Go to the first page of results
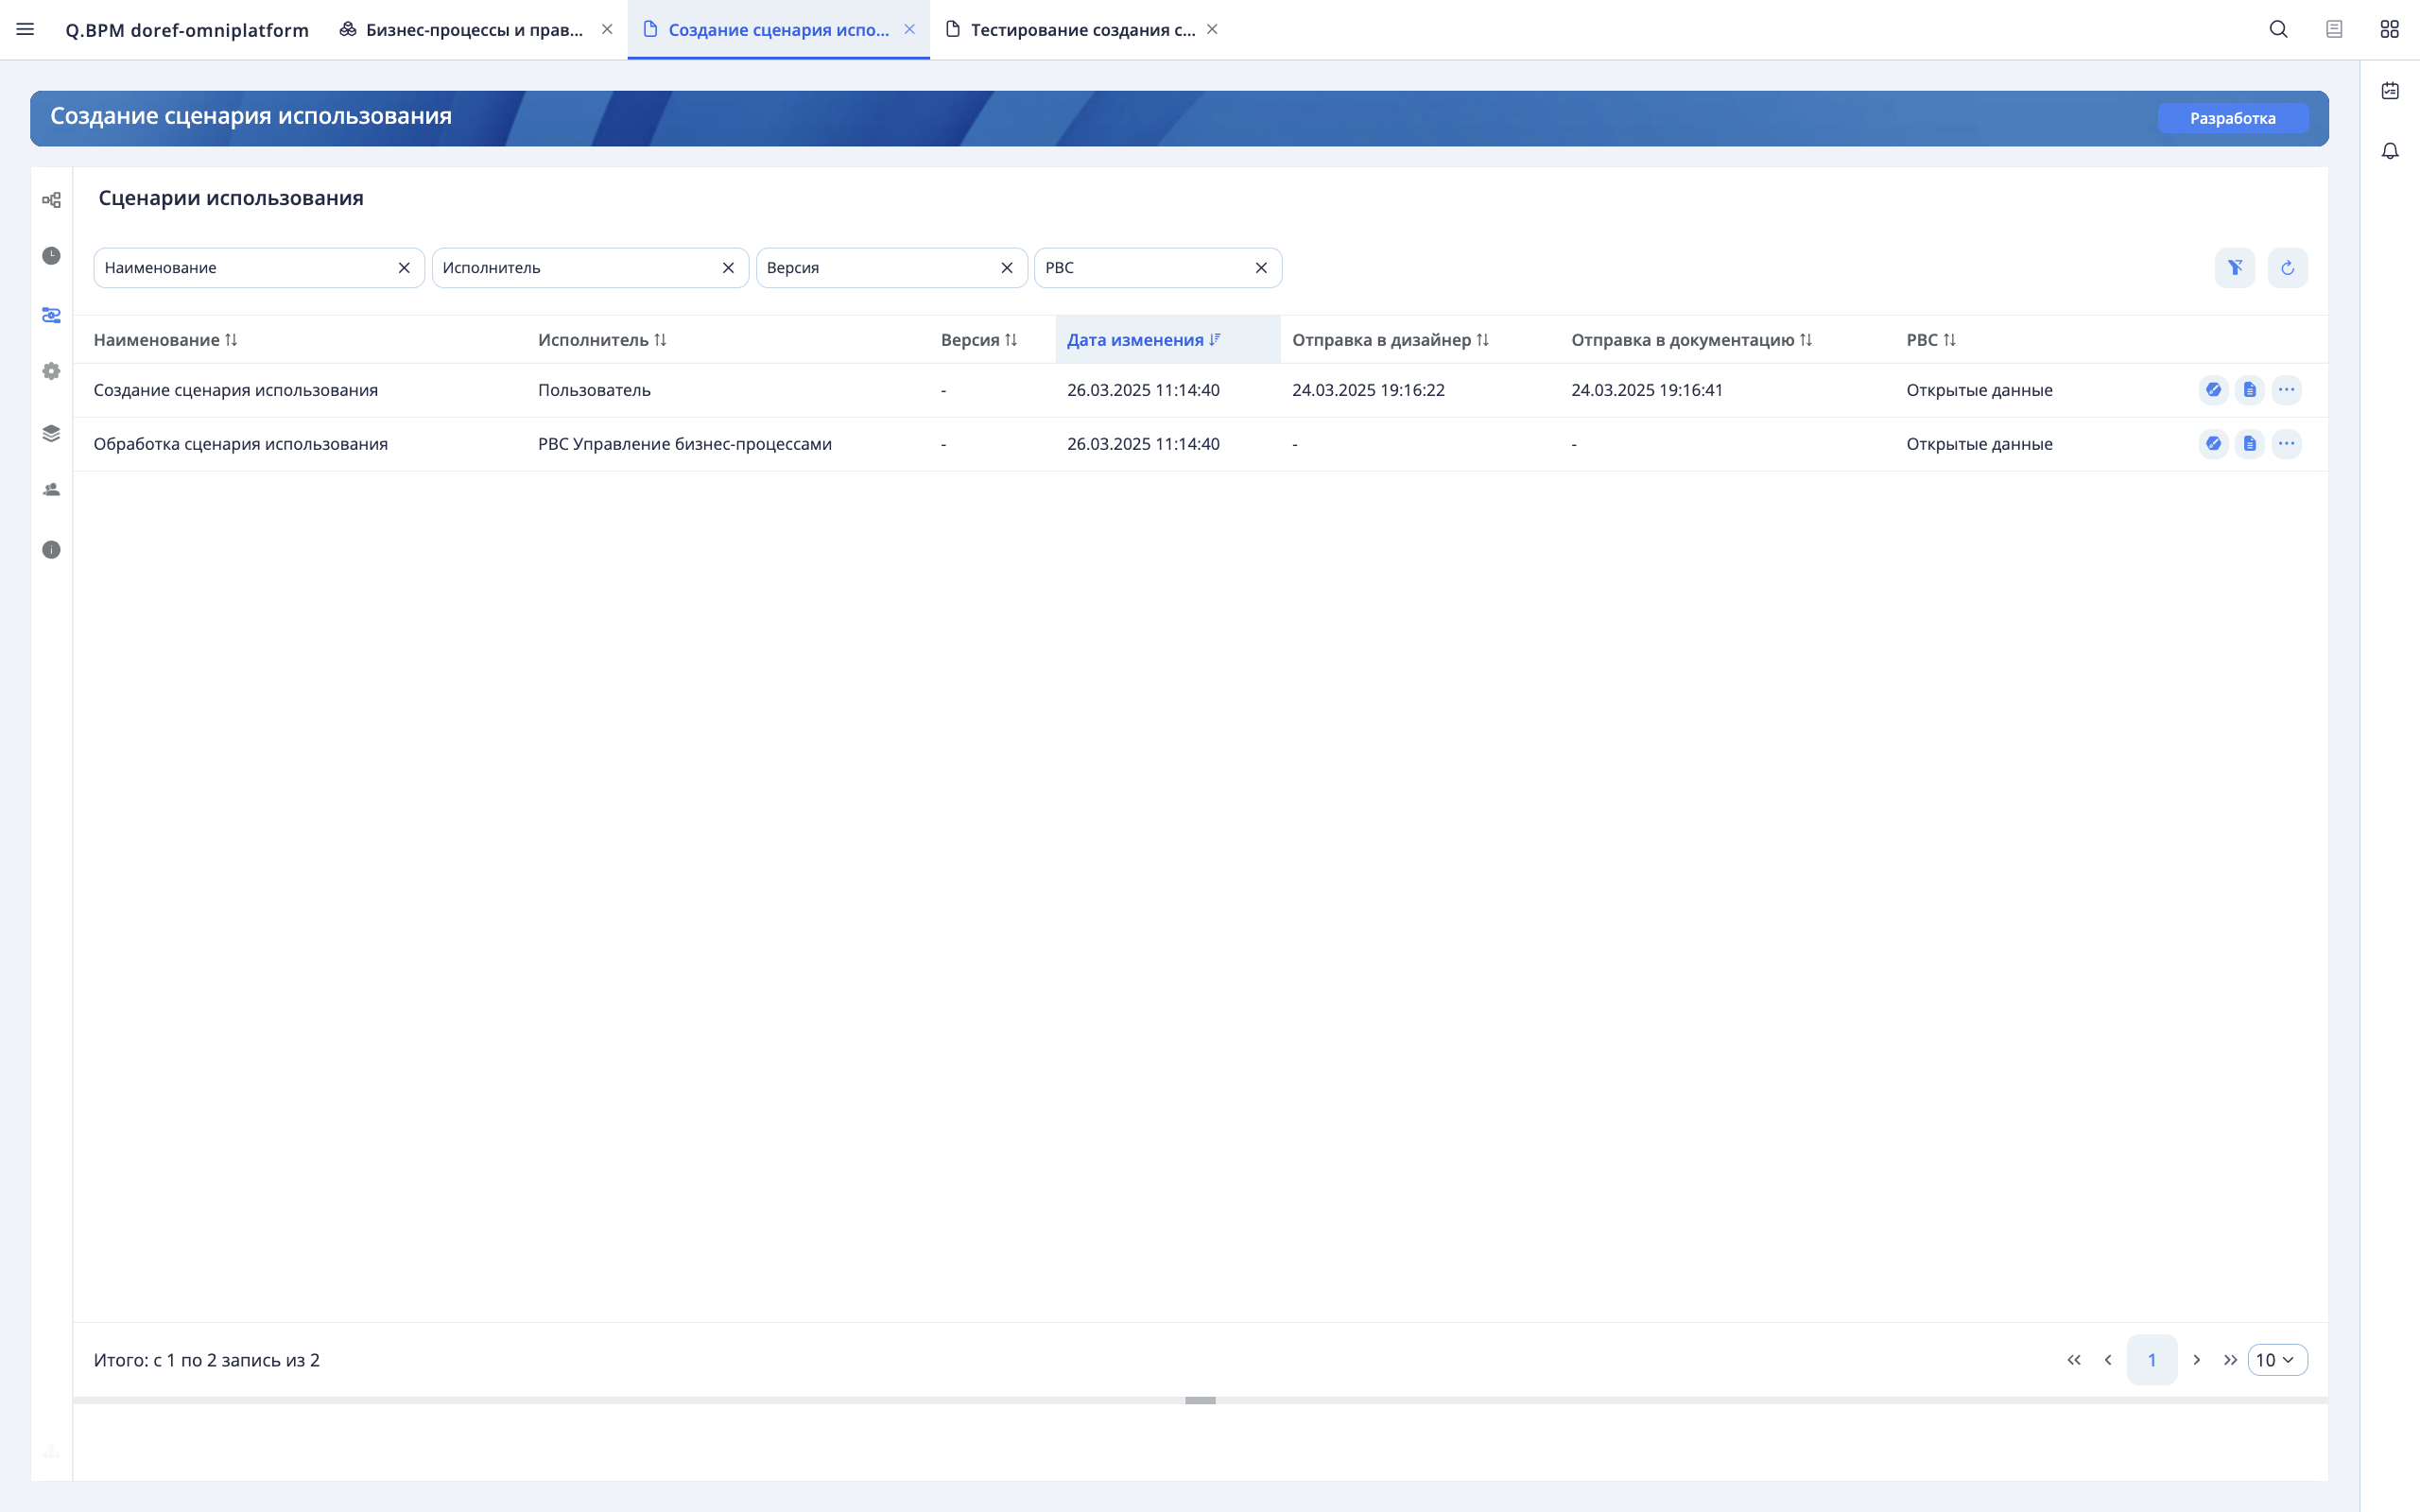The height and width of the screenshot is (1512, 2420). pyautogui.click(x=2074, y=1360)
